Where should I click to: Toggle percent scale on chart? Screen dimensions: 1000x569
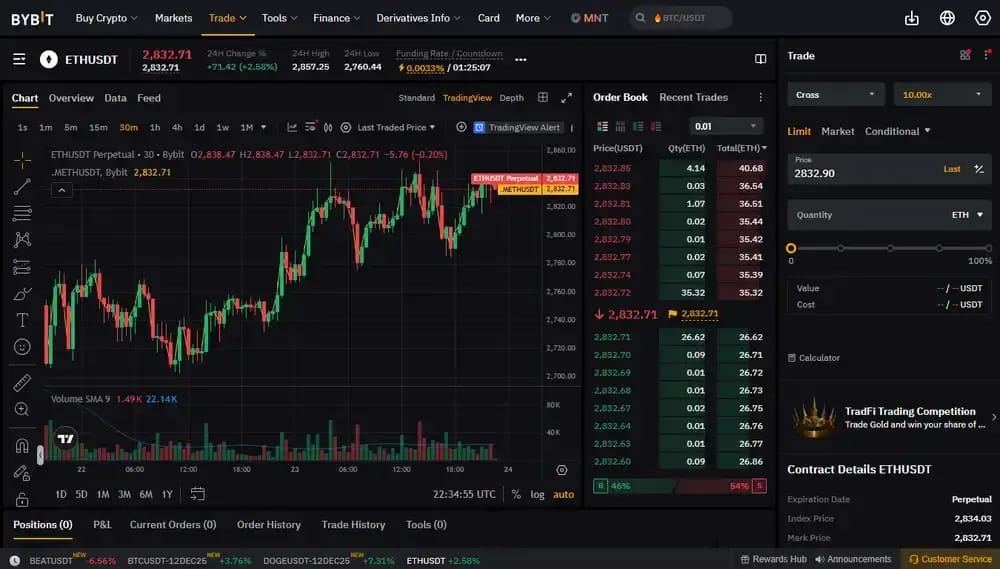coord(516,494)
